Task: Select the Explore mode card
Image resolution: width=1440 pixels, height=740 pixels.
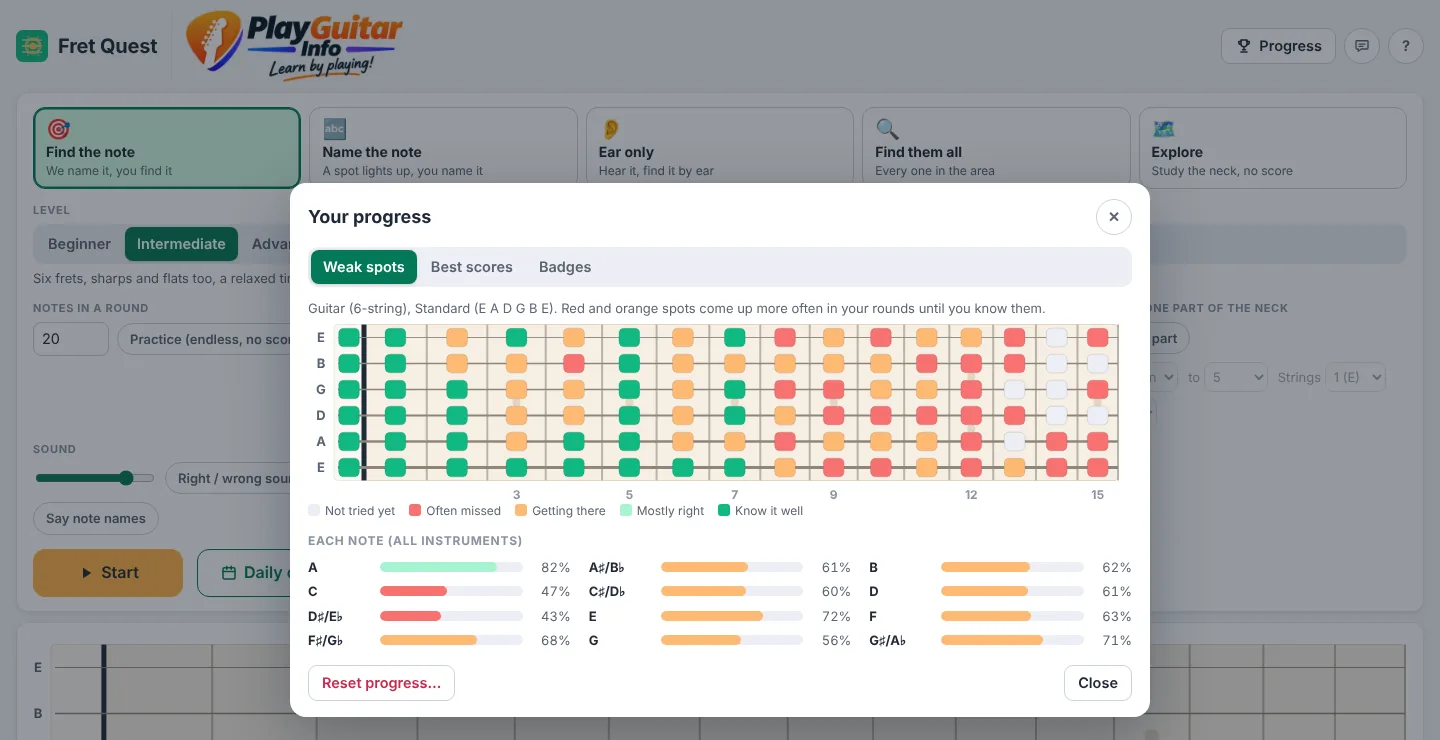Action: (x=1272, y=148)
